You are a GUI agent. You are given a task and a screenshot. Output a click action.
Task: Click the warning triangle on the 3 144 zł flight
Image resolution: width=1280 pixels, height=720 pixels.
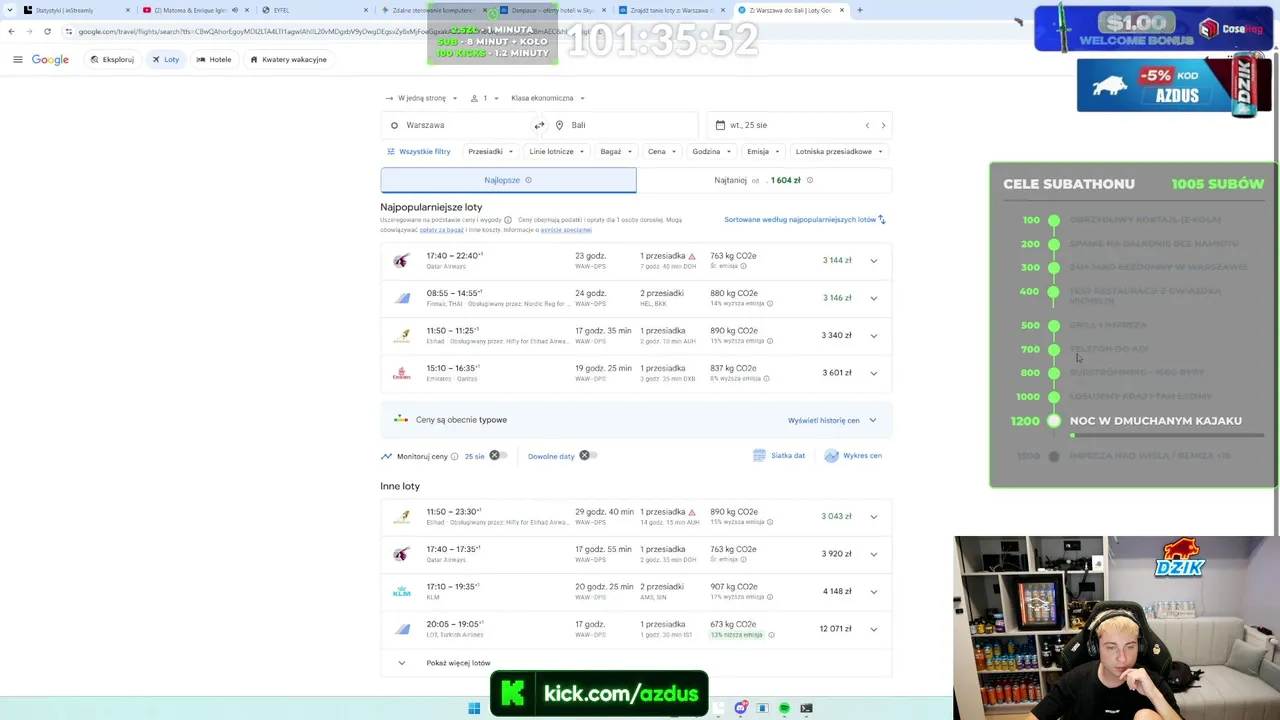tap(691, 256)
